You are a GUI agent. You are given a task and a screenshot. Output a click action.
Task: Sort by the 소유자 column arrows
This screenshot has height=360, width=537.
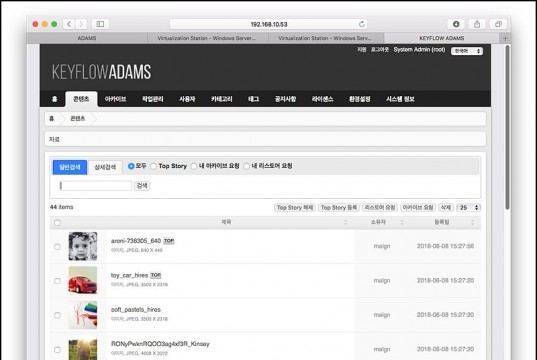point(402,223)
